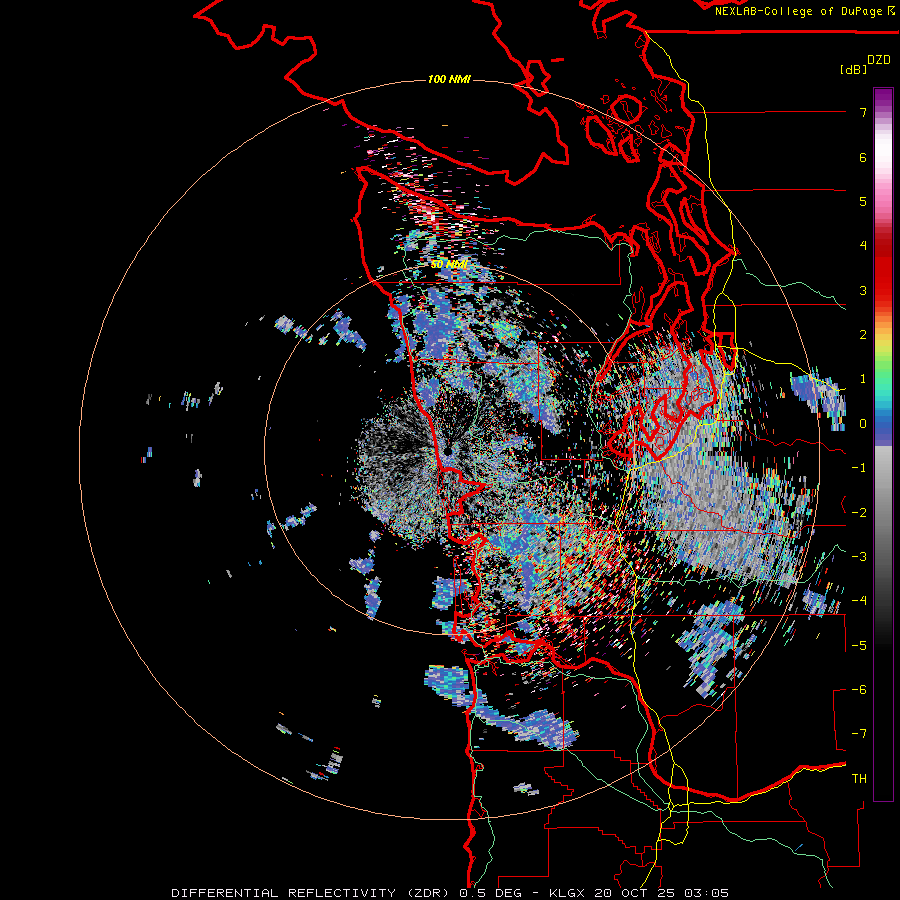Click the radar site center dot
Image resolution: width=900 pixels, height=900 pixels.
pos(448,452)
